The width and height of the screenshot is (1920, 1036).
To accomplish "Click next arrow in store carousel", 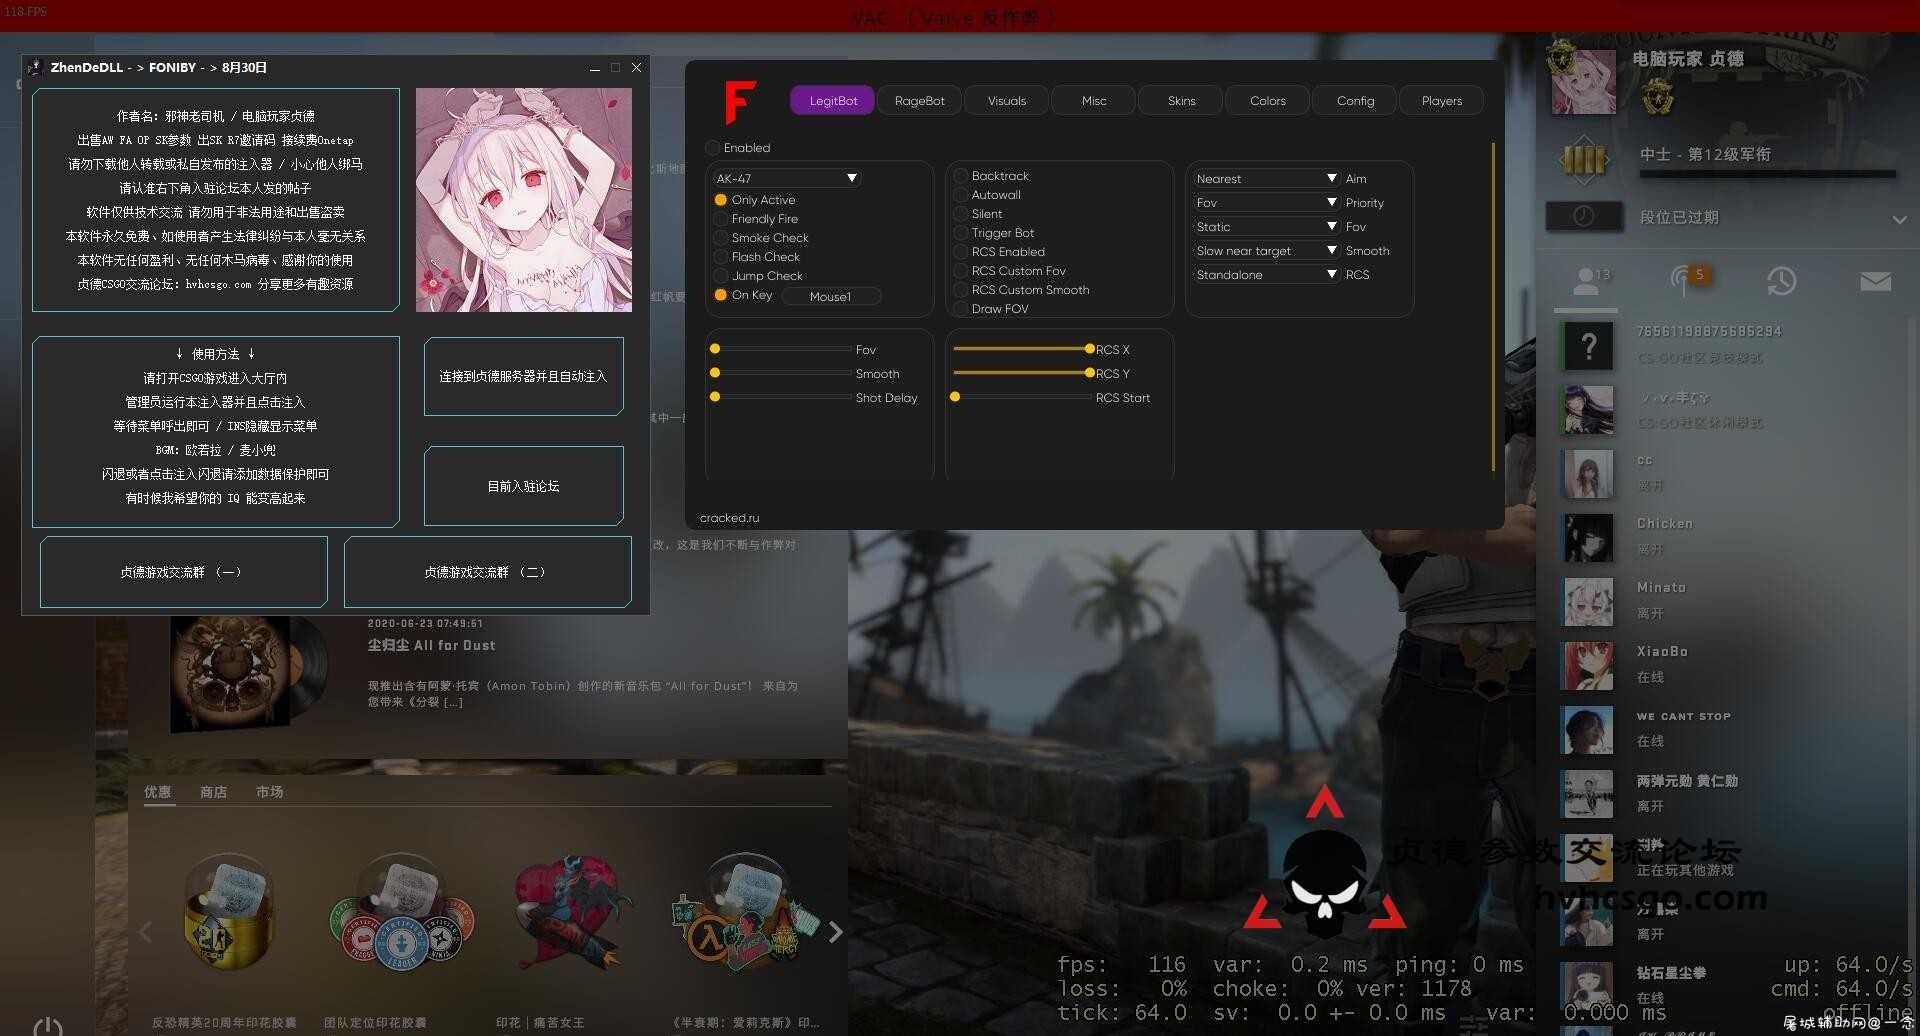I will point(835,932).
